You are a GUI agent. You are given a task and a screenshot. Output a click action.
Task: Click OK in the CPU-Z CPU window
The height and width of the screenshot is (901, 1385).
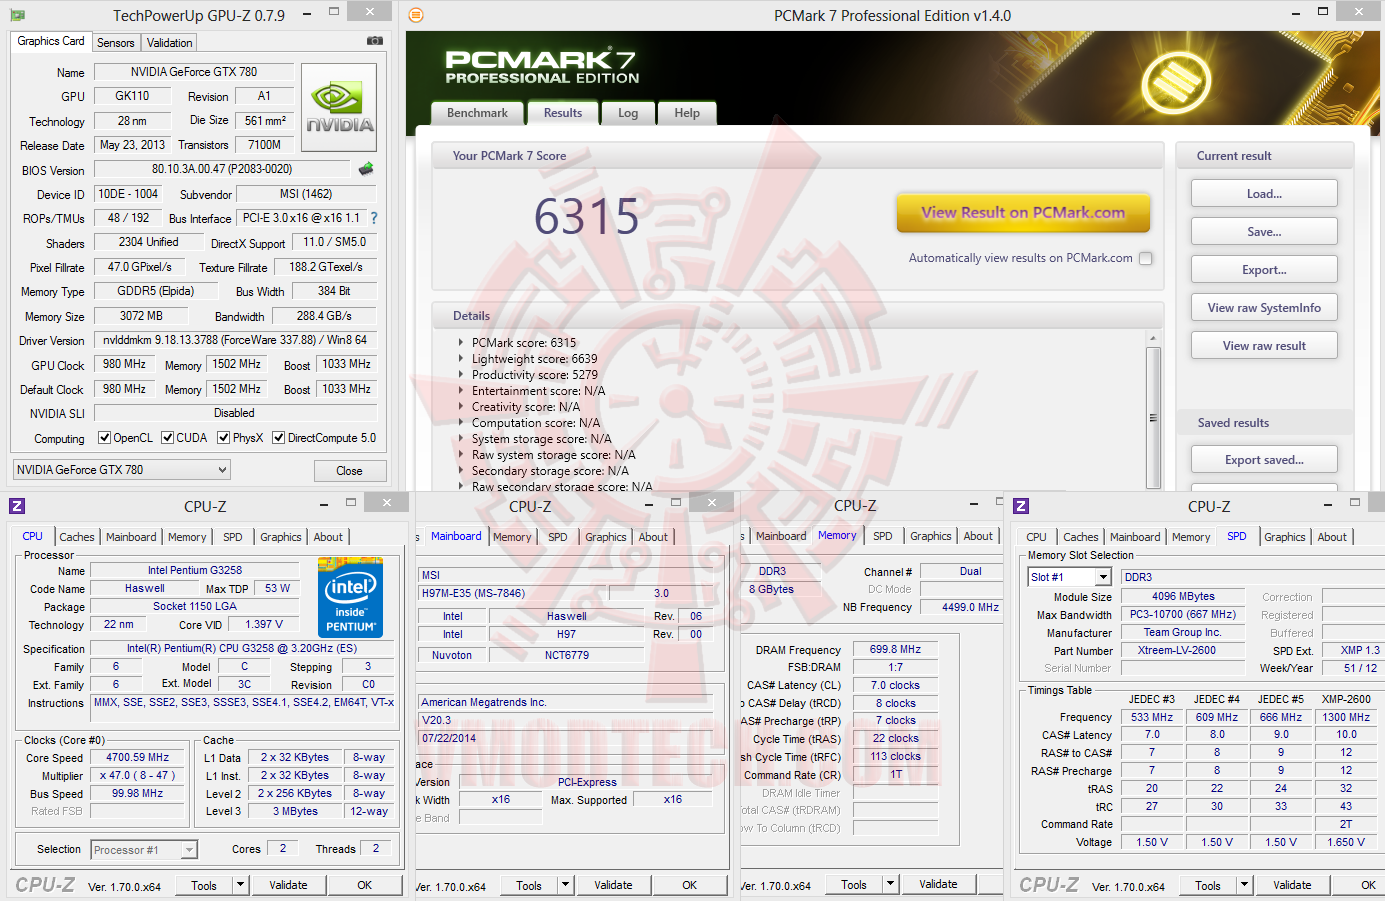tap(365, 885)
